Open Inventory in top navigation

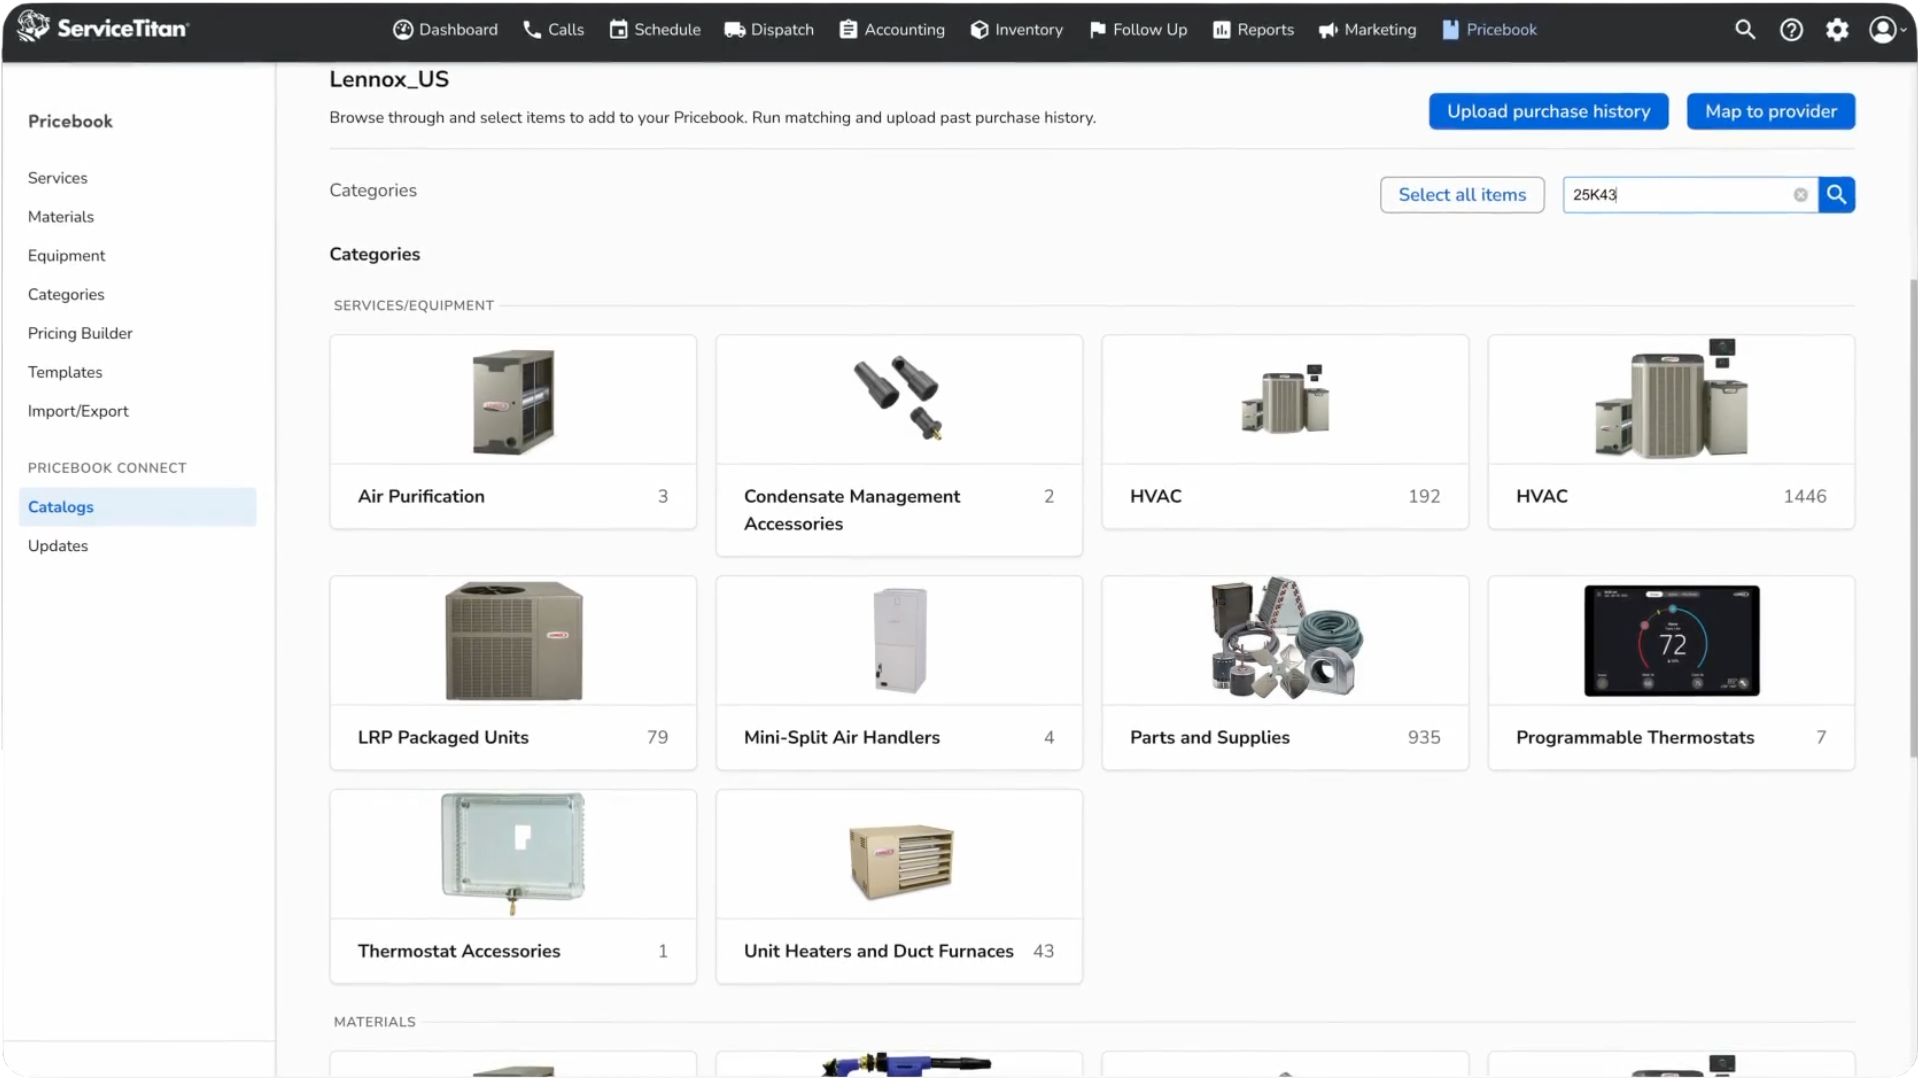coord(1016,30)
